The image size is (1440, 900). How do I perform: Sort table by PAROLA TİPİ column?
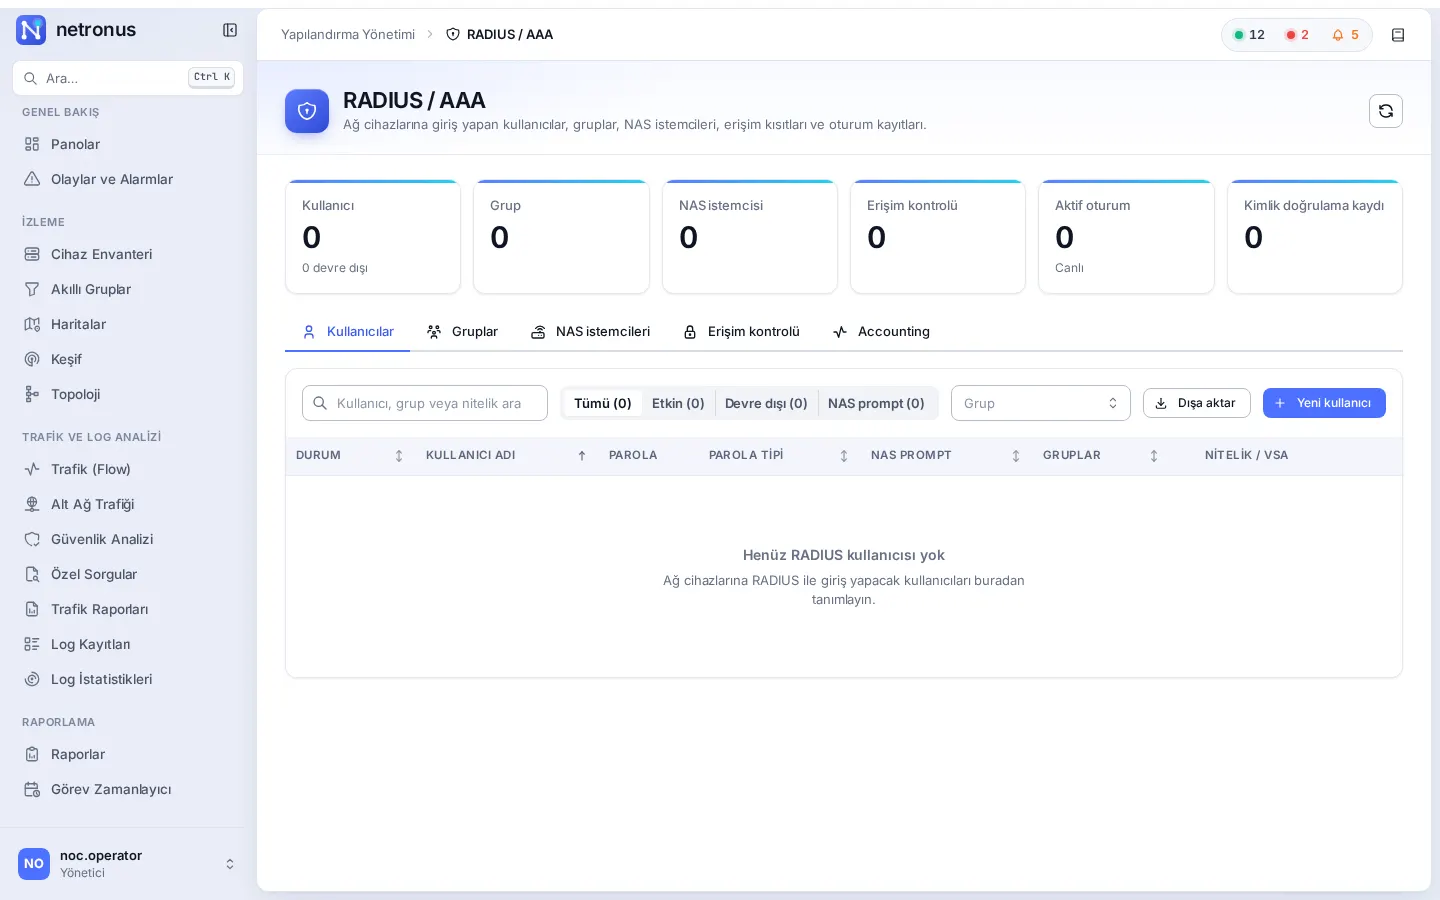tap(778, 455)
